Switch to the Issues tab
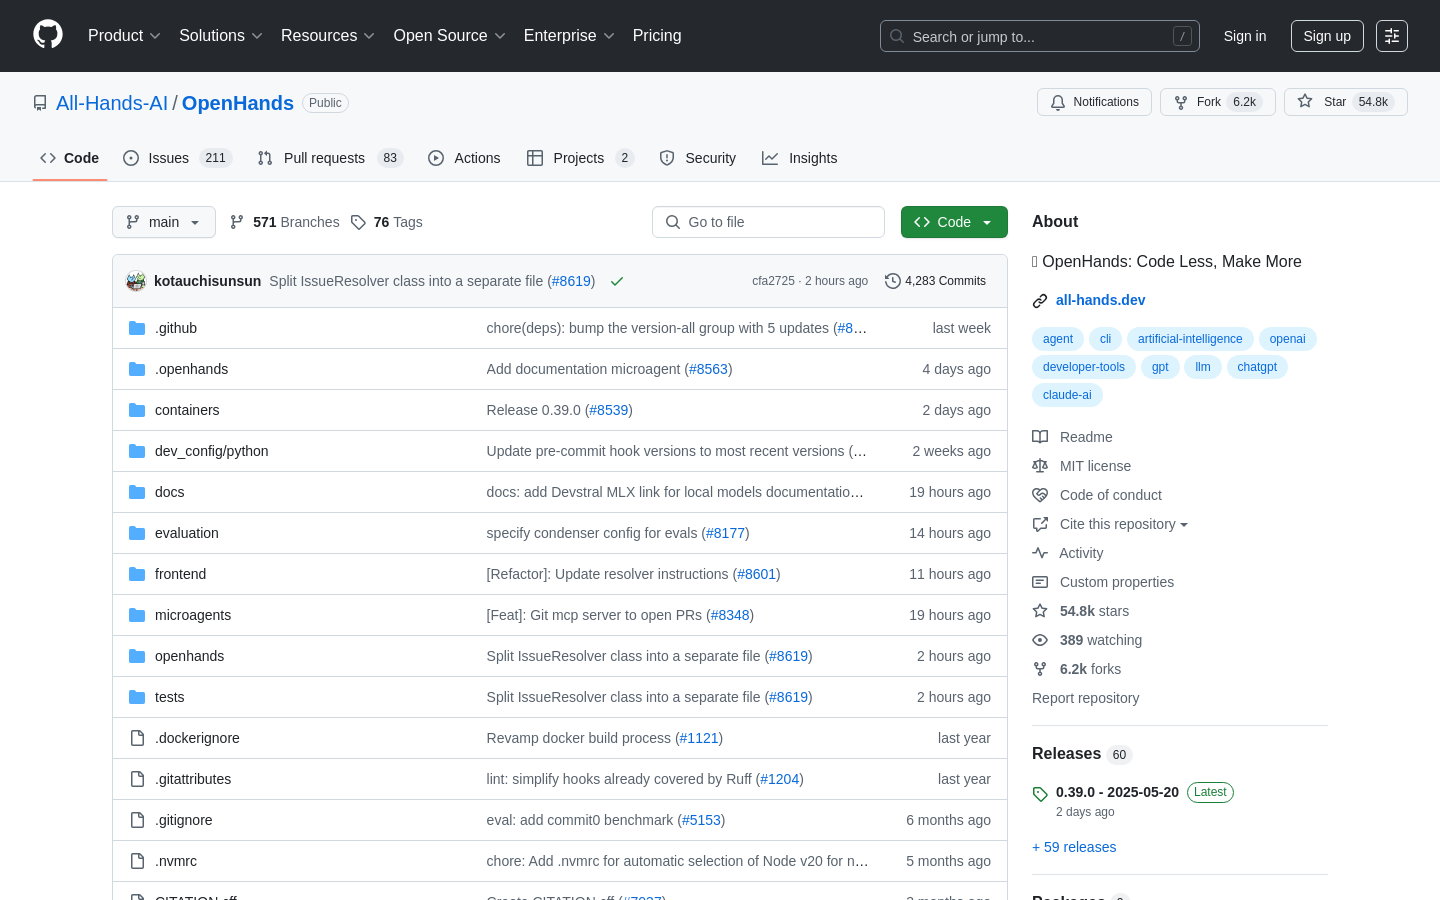Image resolution: width=1440 pixels, height=900 pixels. 177,158
